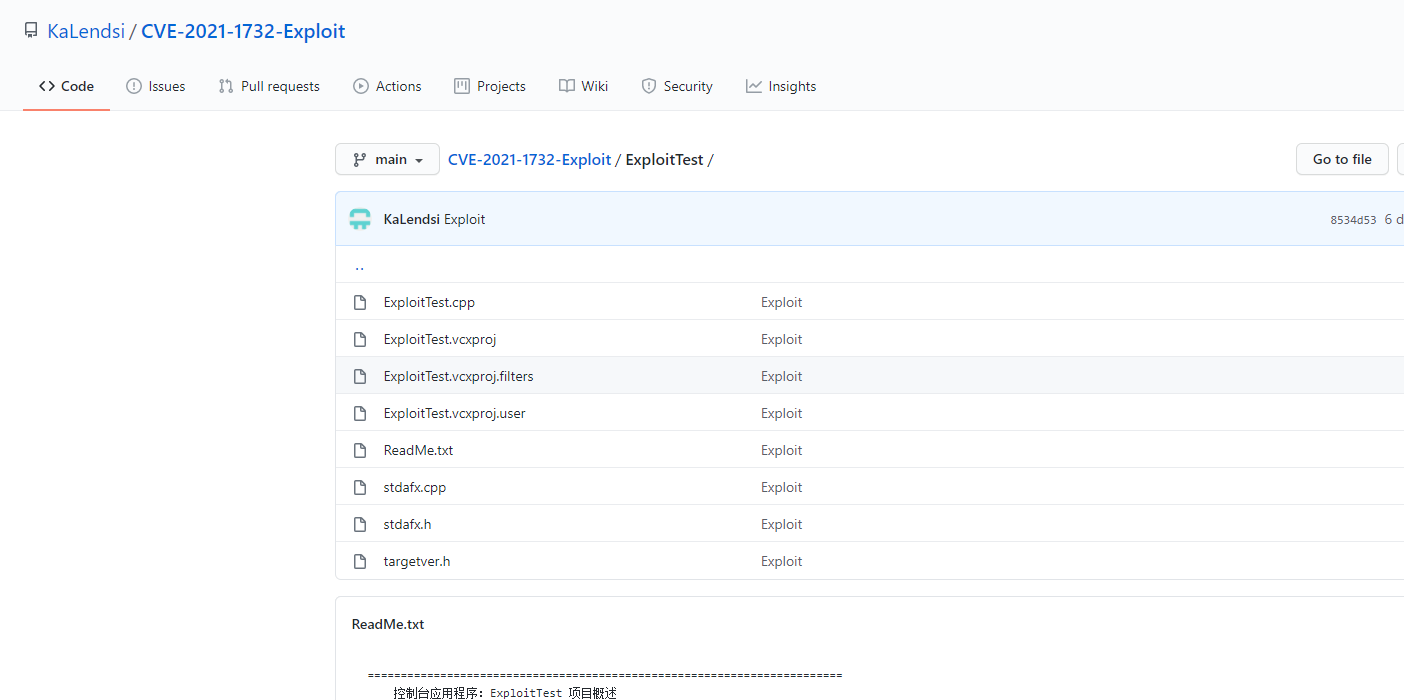Click file icon beside ExploitTest.vcxproj.user
The height and width of the screenshot is (700, 1404).
pyautogui.click(x=360, y=413)
